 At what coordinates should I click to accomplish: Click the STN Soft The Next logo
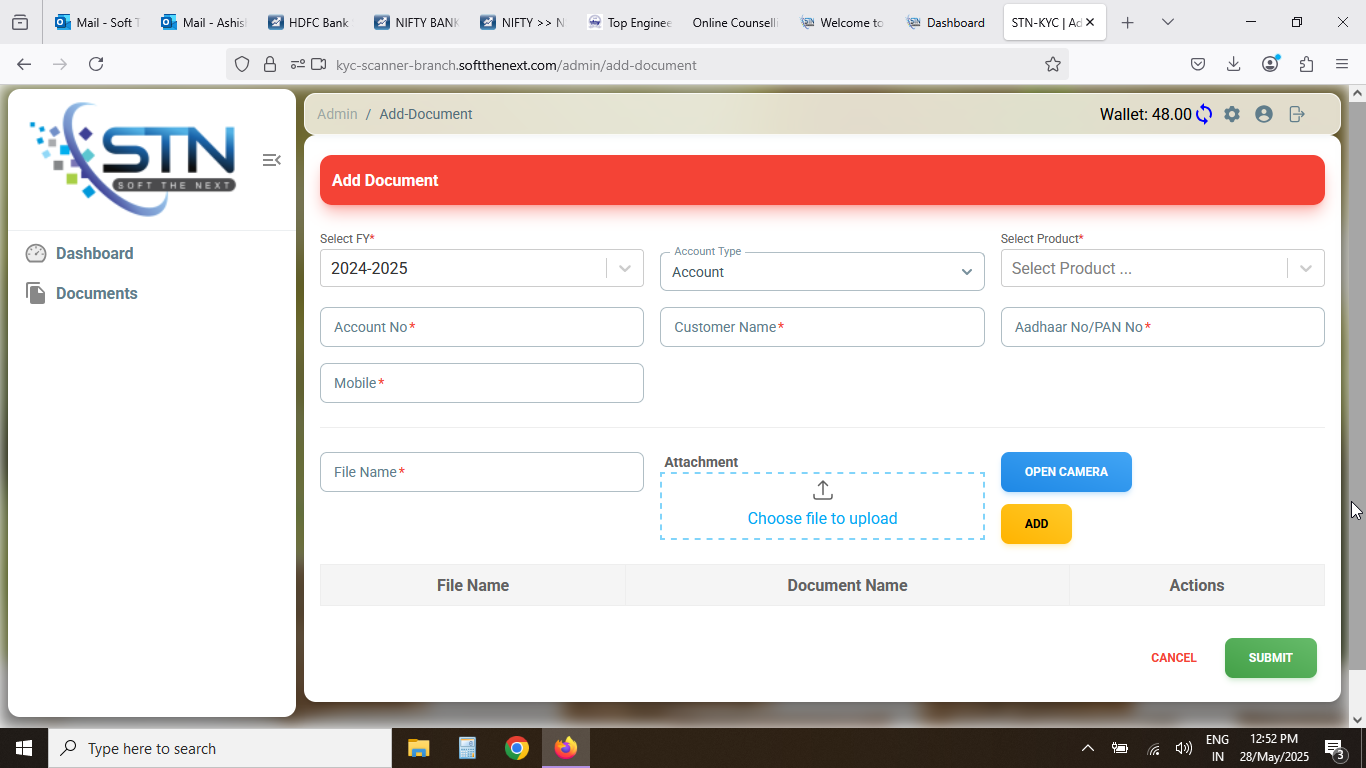click(x=133, y=158)
